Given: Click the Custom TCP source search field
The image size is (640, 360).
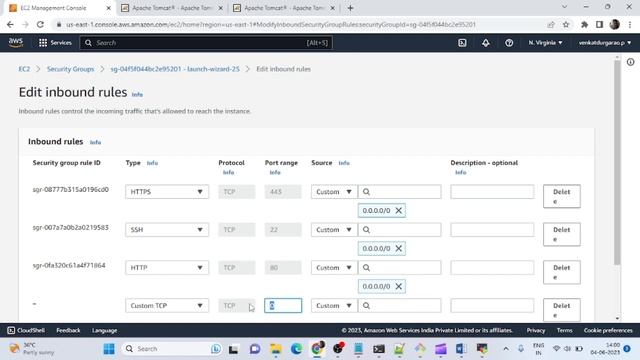Looking at the screenshot, I should point(400,306).
